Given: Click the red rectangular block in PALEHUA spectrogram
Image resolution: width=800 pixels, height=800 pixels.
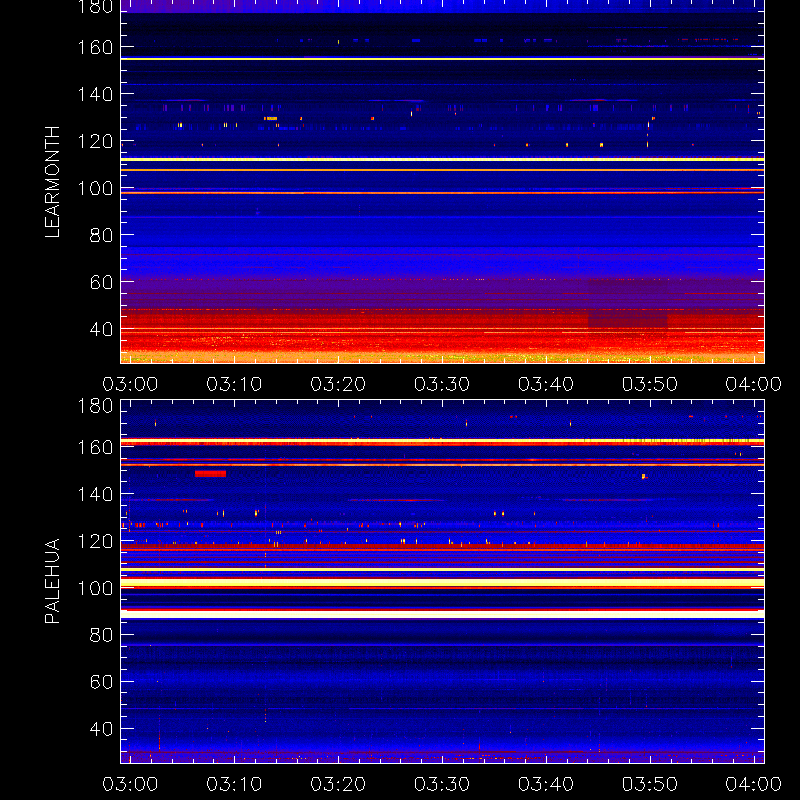Looking at the screenshot, I should coord(210,474).
